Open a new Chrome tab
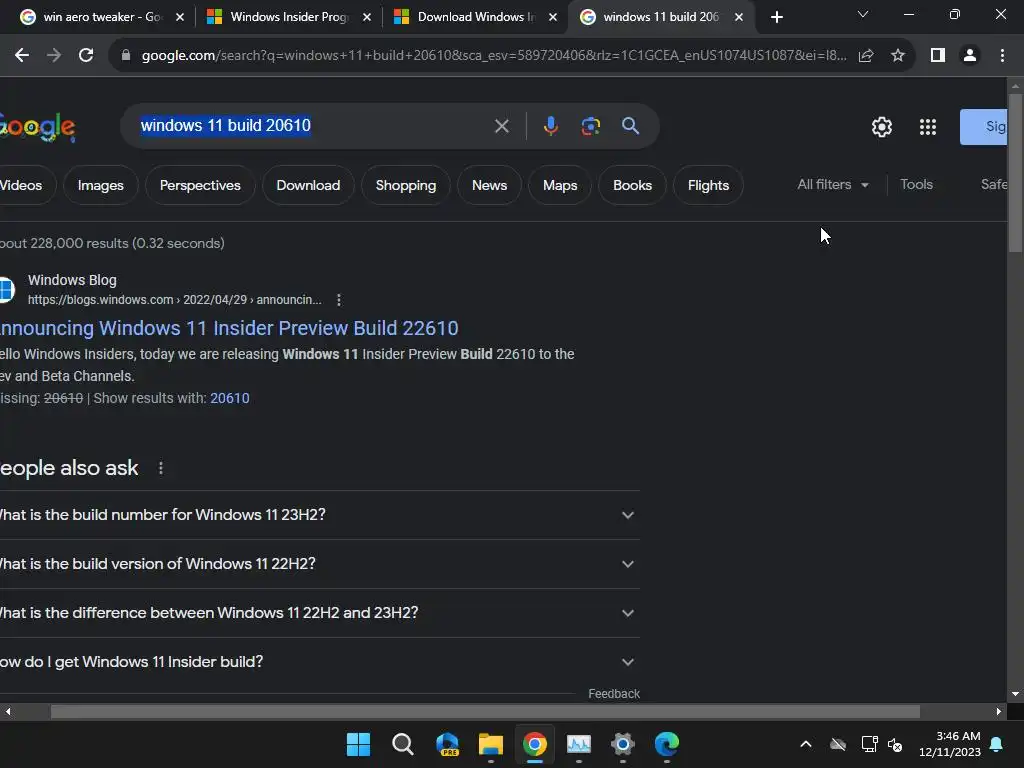 click(776, 17)
